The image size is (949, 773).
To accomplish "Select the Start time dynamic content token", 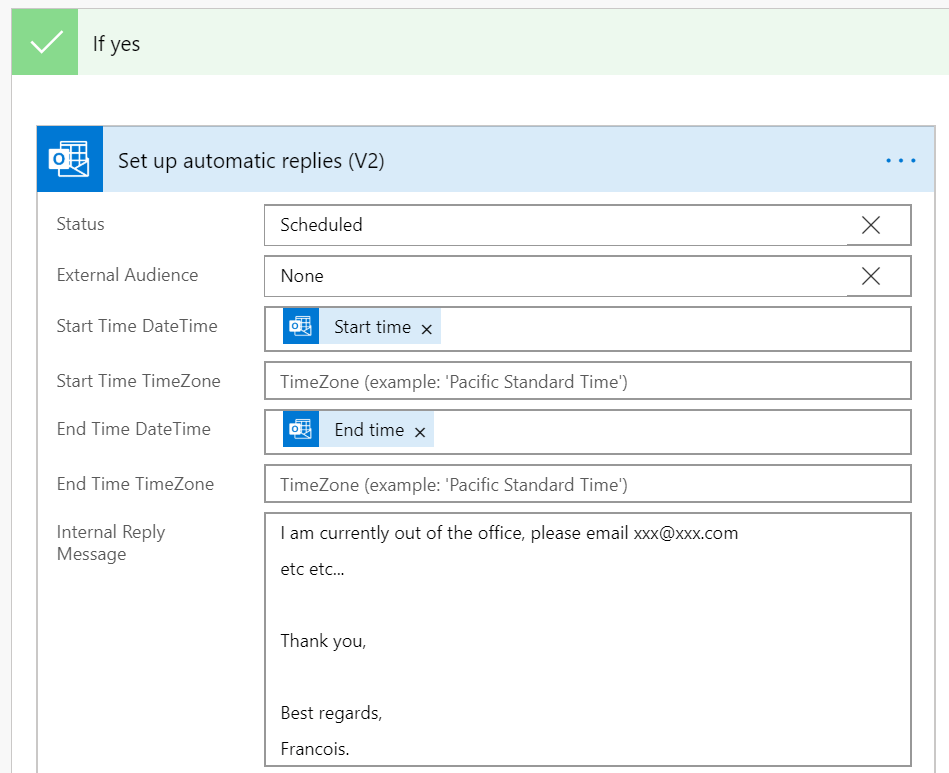I will pyautogui.click(x=372, y=327).
